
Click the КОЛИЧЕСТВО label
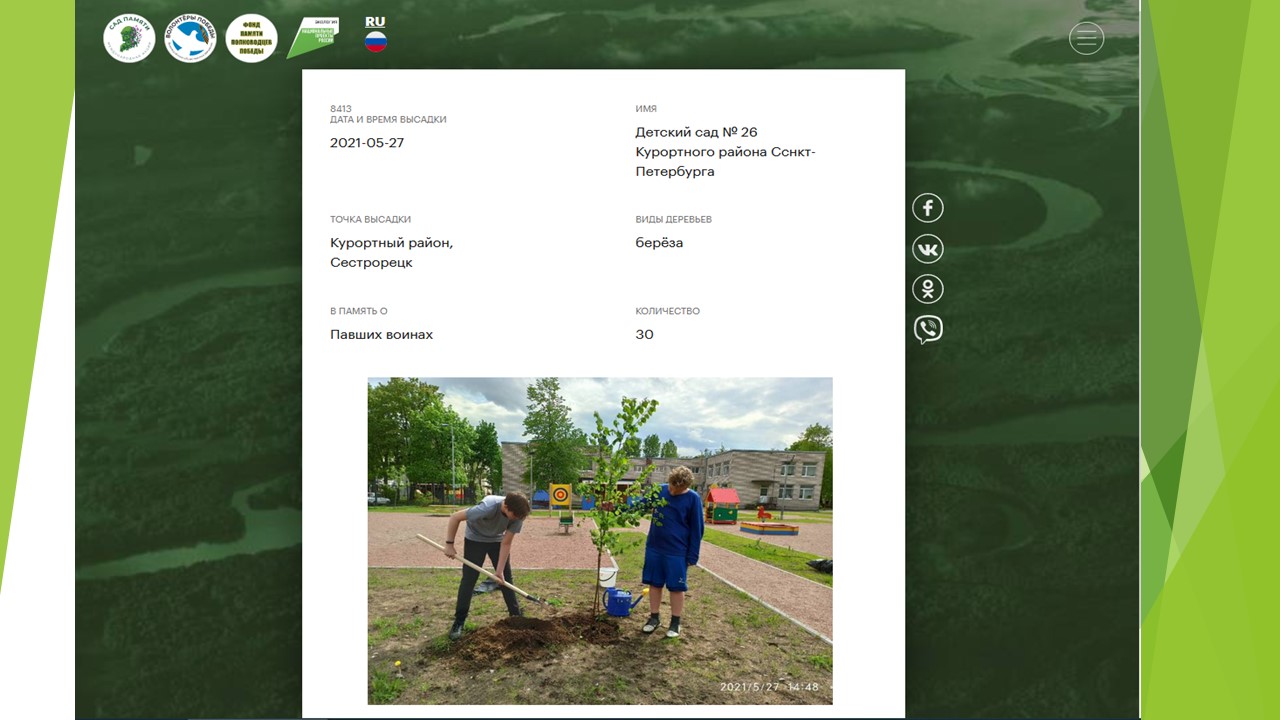(667, 312)
